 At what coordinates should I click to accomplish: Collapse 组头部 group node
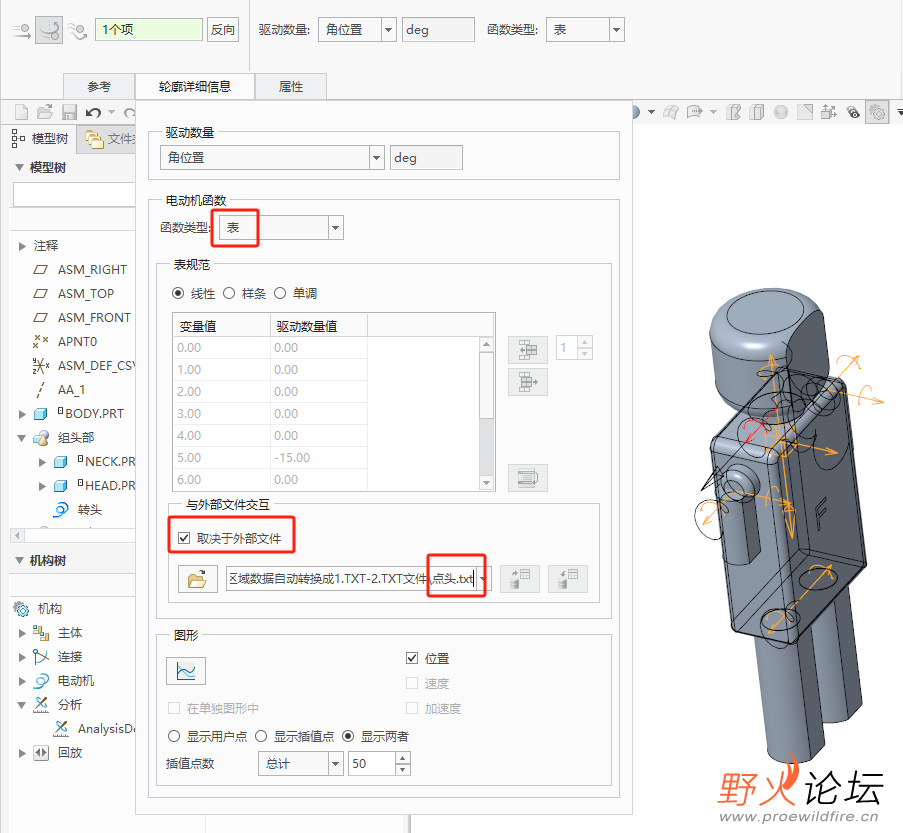tap(22, 438)
